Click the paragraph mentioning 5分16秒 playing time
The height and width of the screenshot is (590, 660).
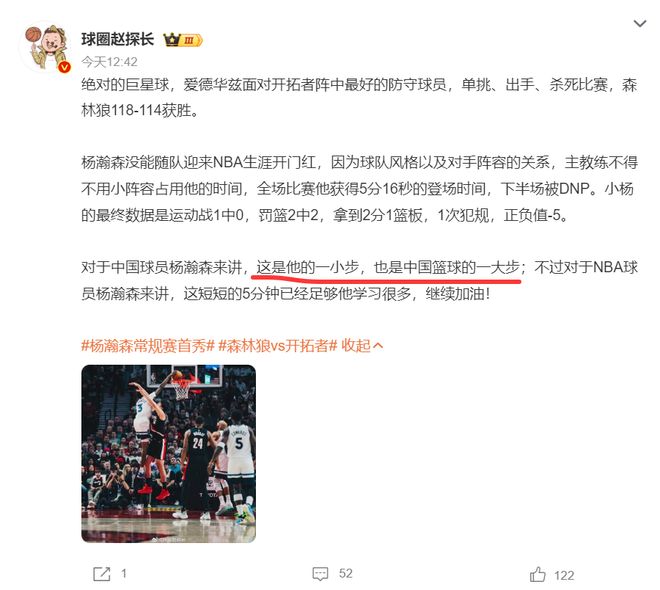pos(359,189)
